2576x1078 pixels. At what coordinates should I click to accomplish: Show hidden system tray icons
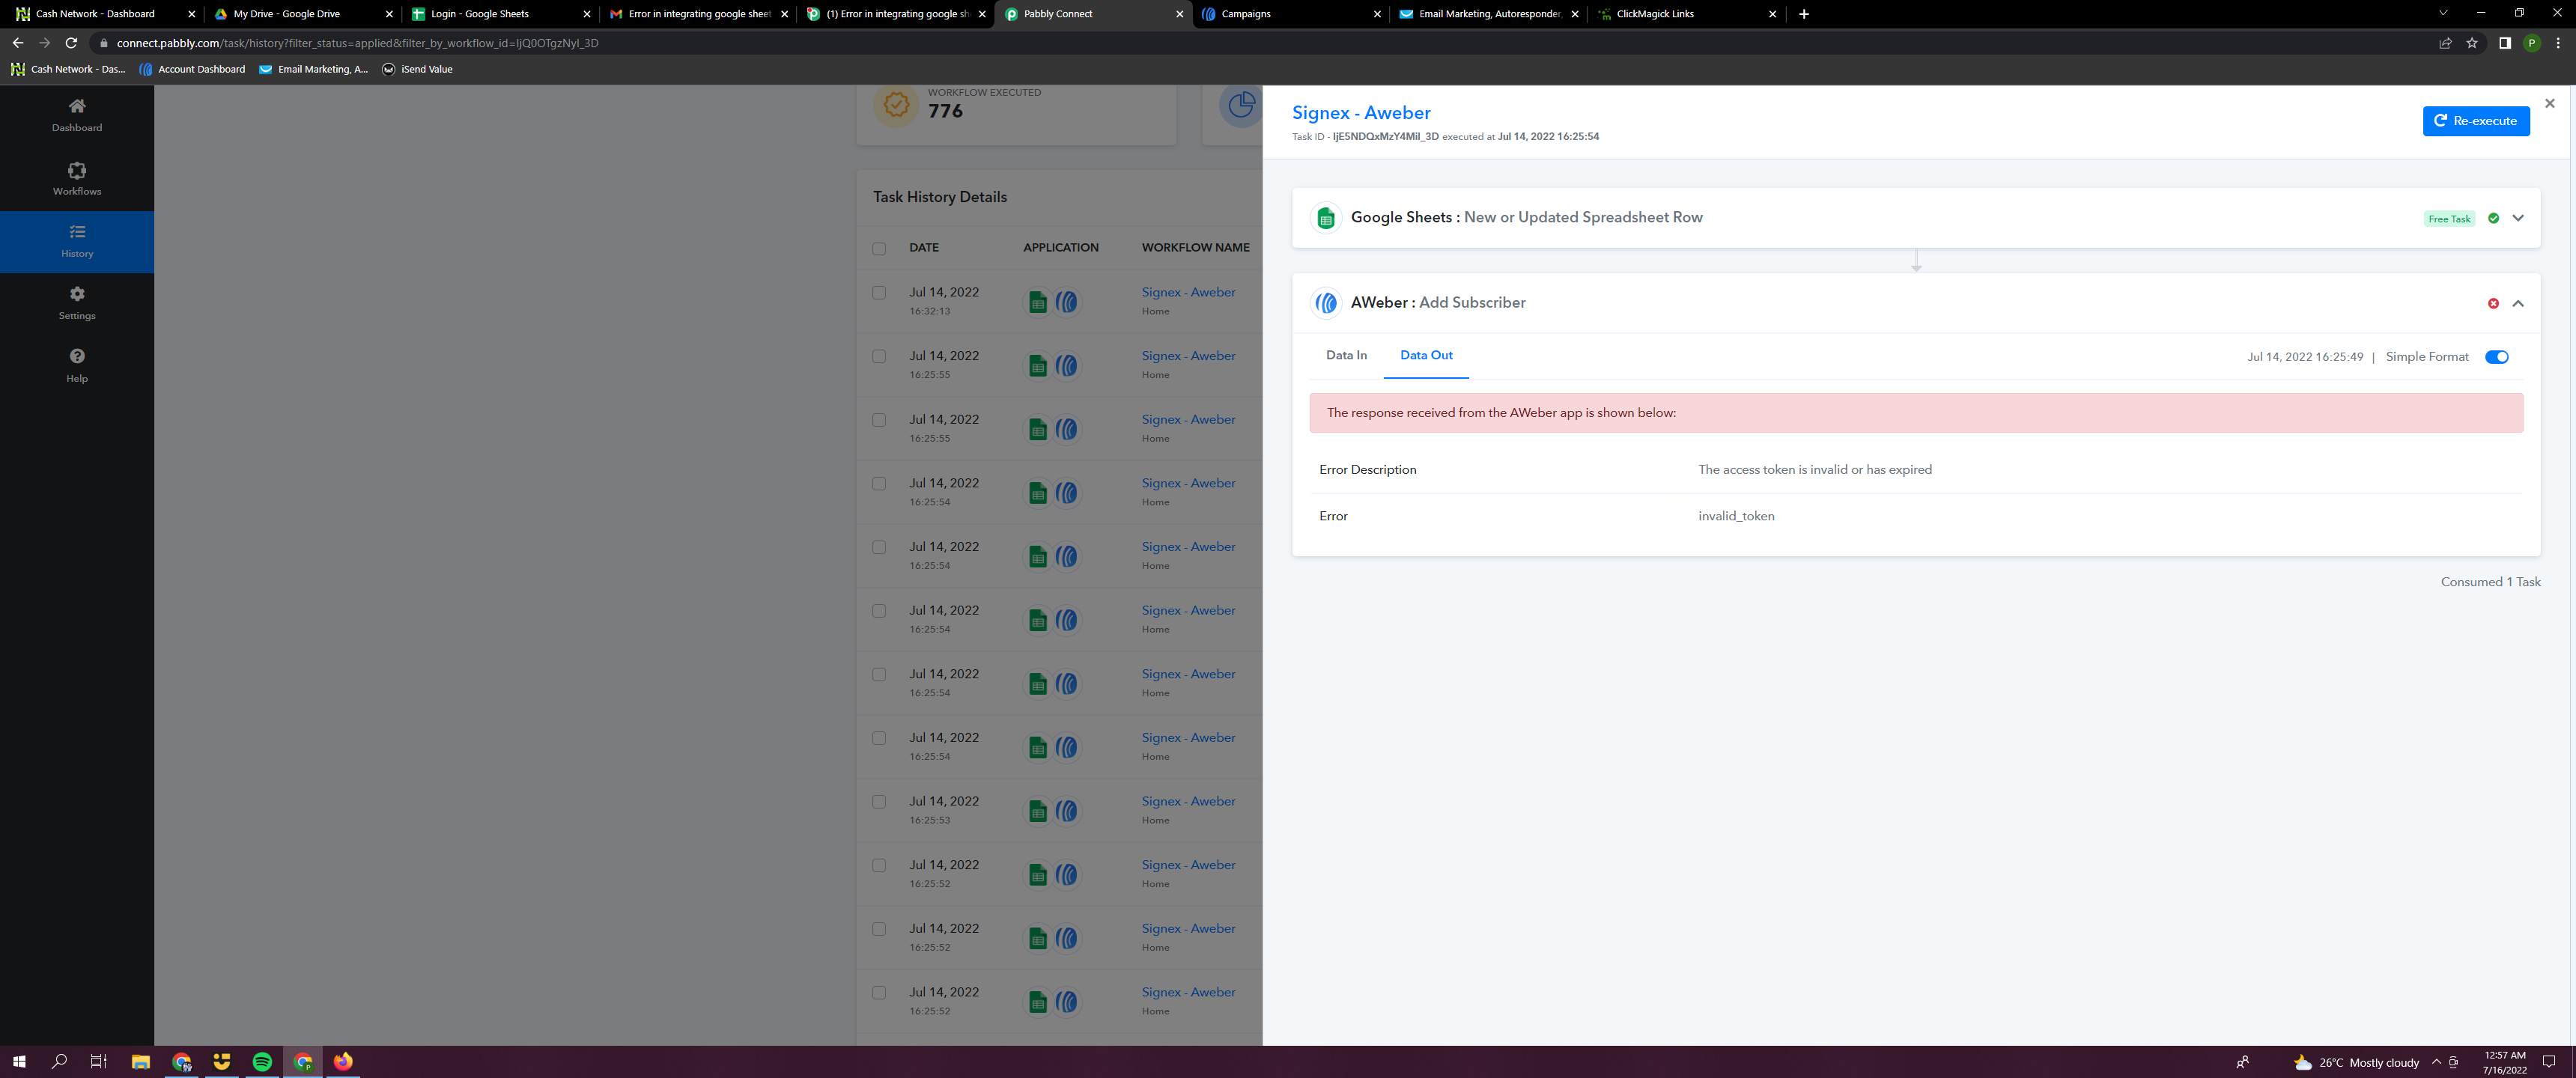tap(2436, 1062)
